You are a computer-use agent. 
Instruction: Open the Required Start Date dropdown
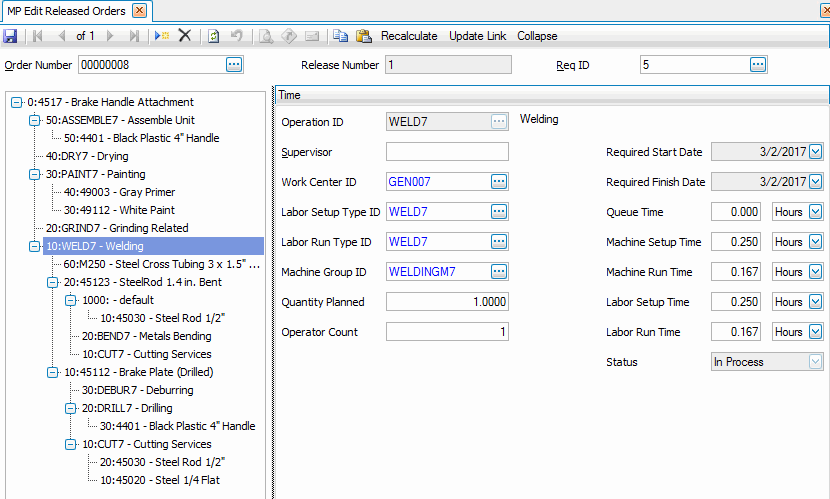click(x=816, y=152)
